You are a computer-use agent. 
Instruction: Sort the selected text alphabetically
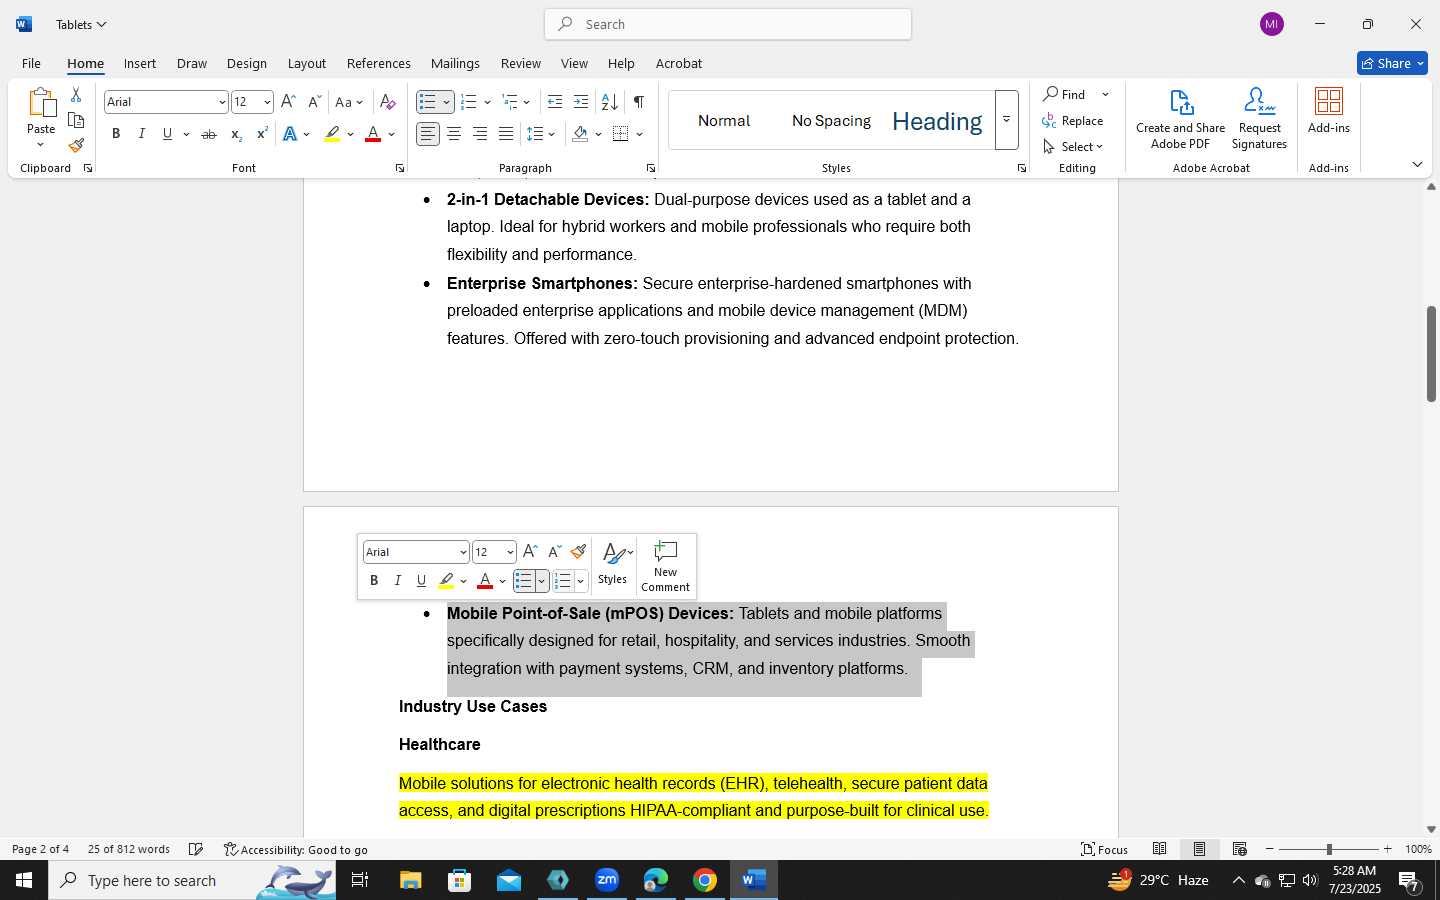click(x=609, y=102)
